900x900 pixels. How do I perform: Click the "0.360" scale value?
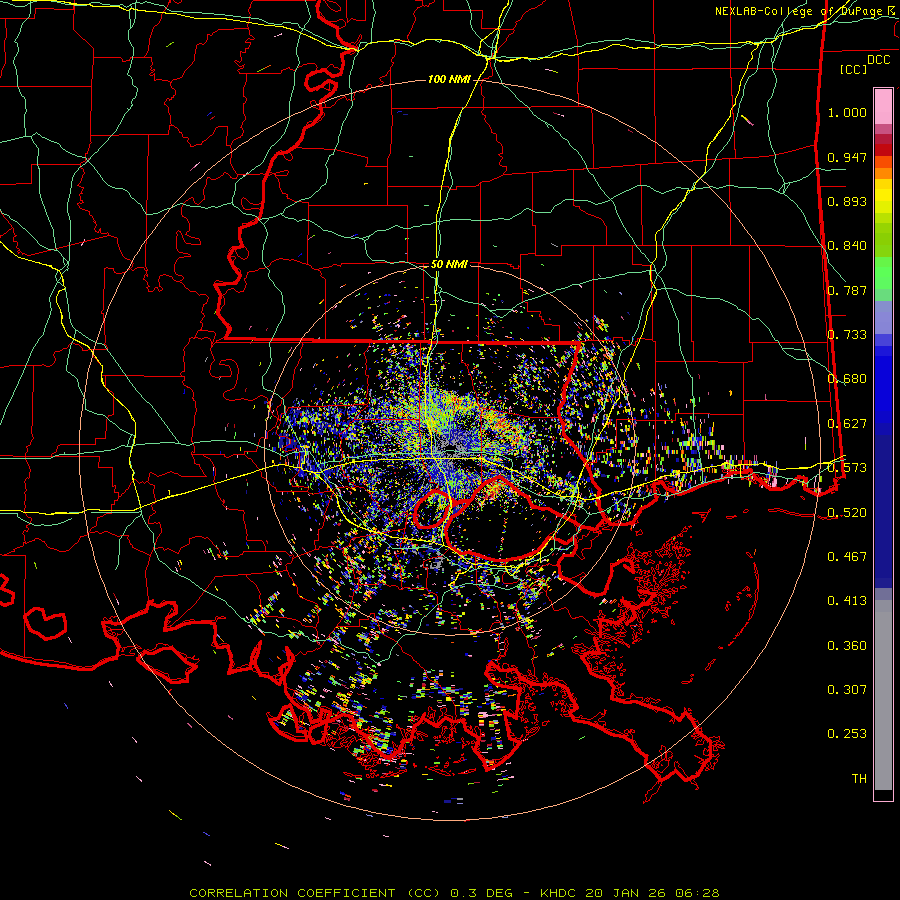(x=847, y=646)
